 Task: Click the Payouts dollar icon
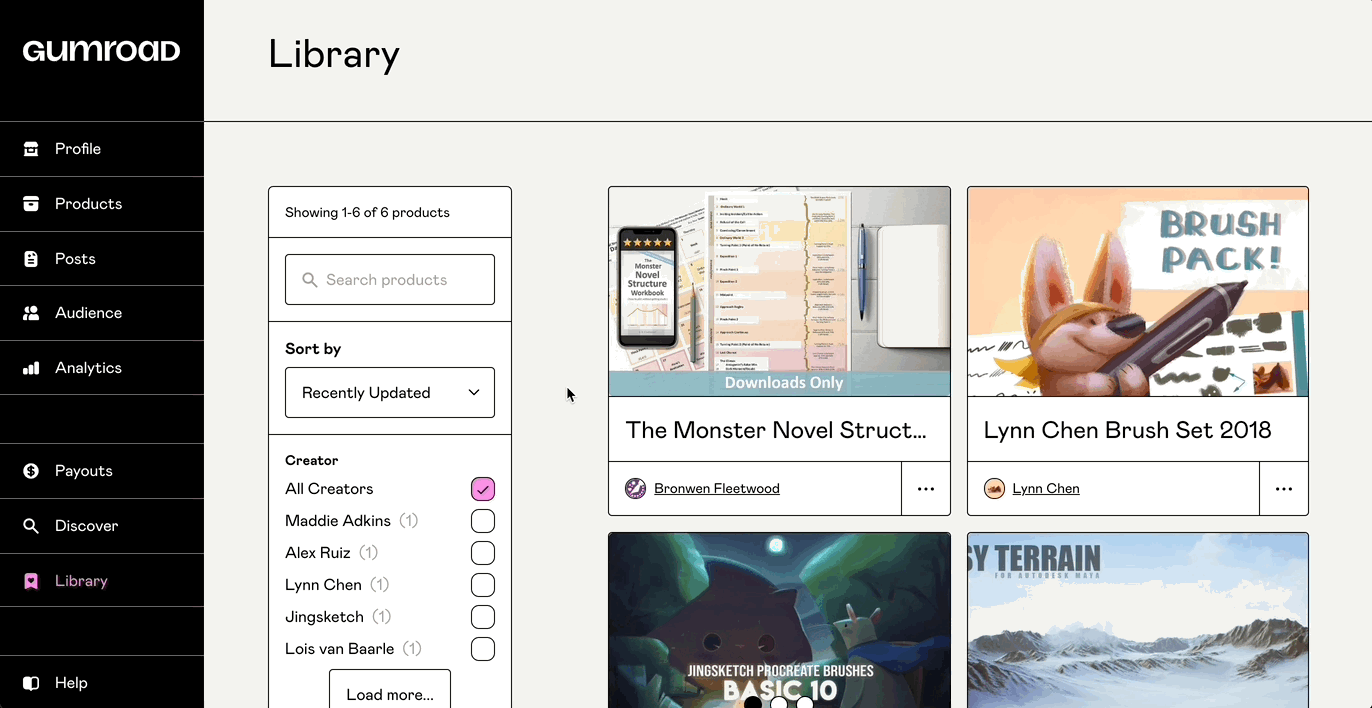coord(31,471)
